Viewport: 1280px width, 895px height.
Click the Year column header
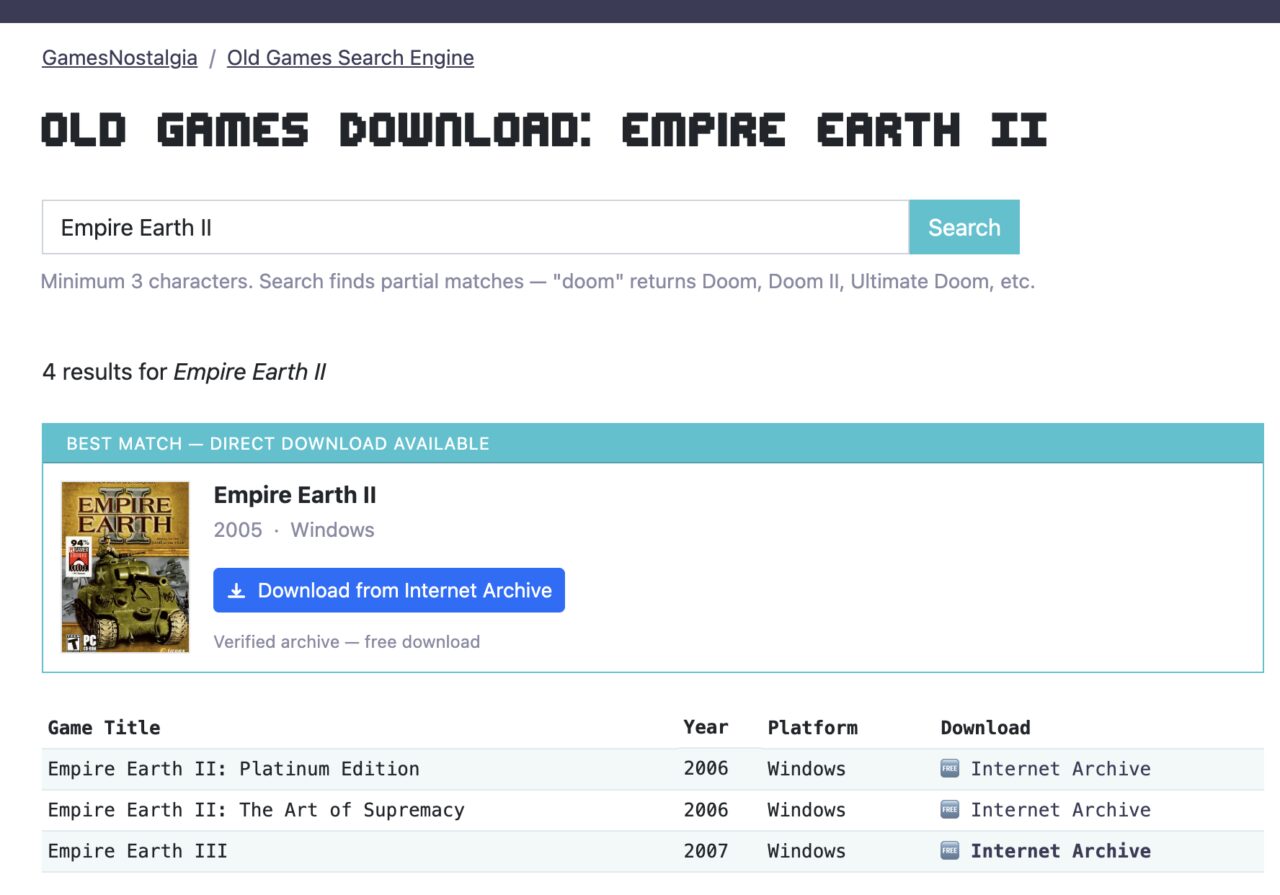[x=705, y=727]
